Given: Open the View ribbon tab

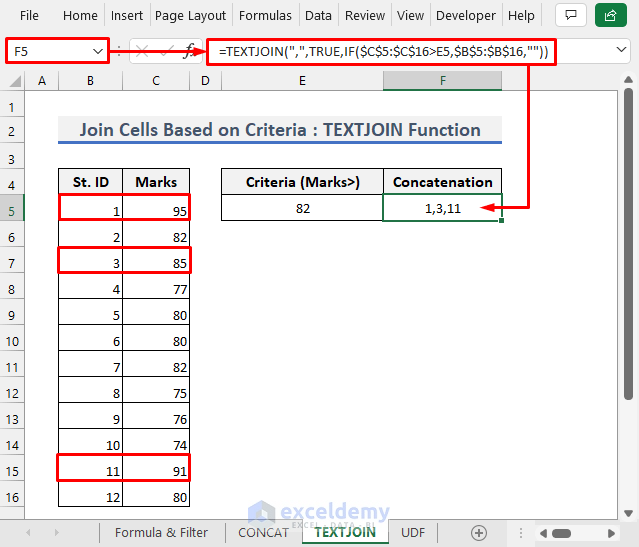Looking at the screenshot, I should tap(410, 15).
